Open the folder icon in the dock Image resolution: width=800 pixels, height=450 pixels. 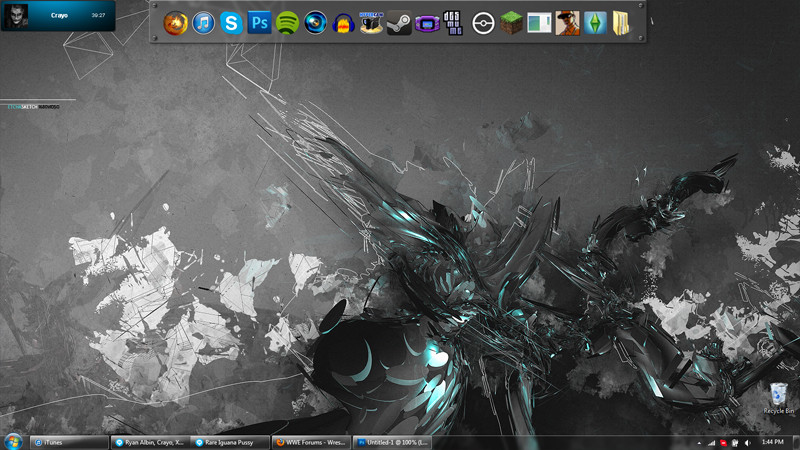point(622,22)
